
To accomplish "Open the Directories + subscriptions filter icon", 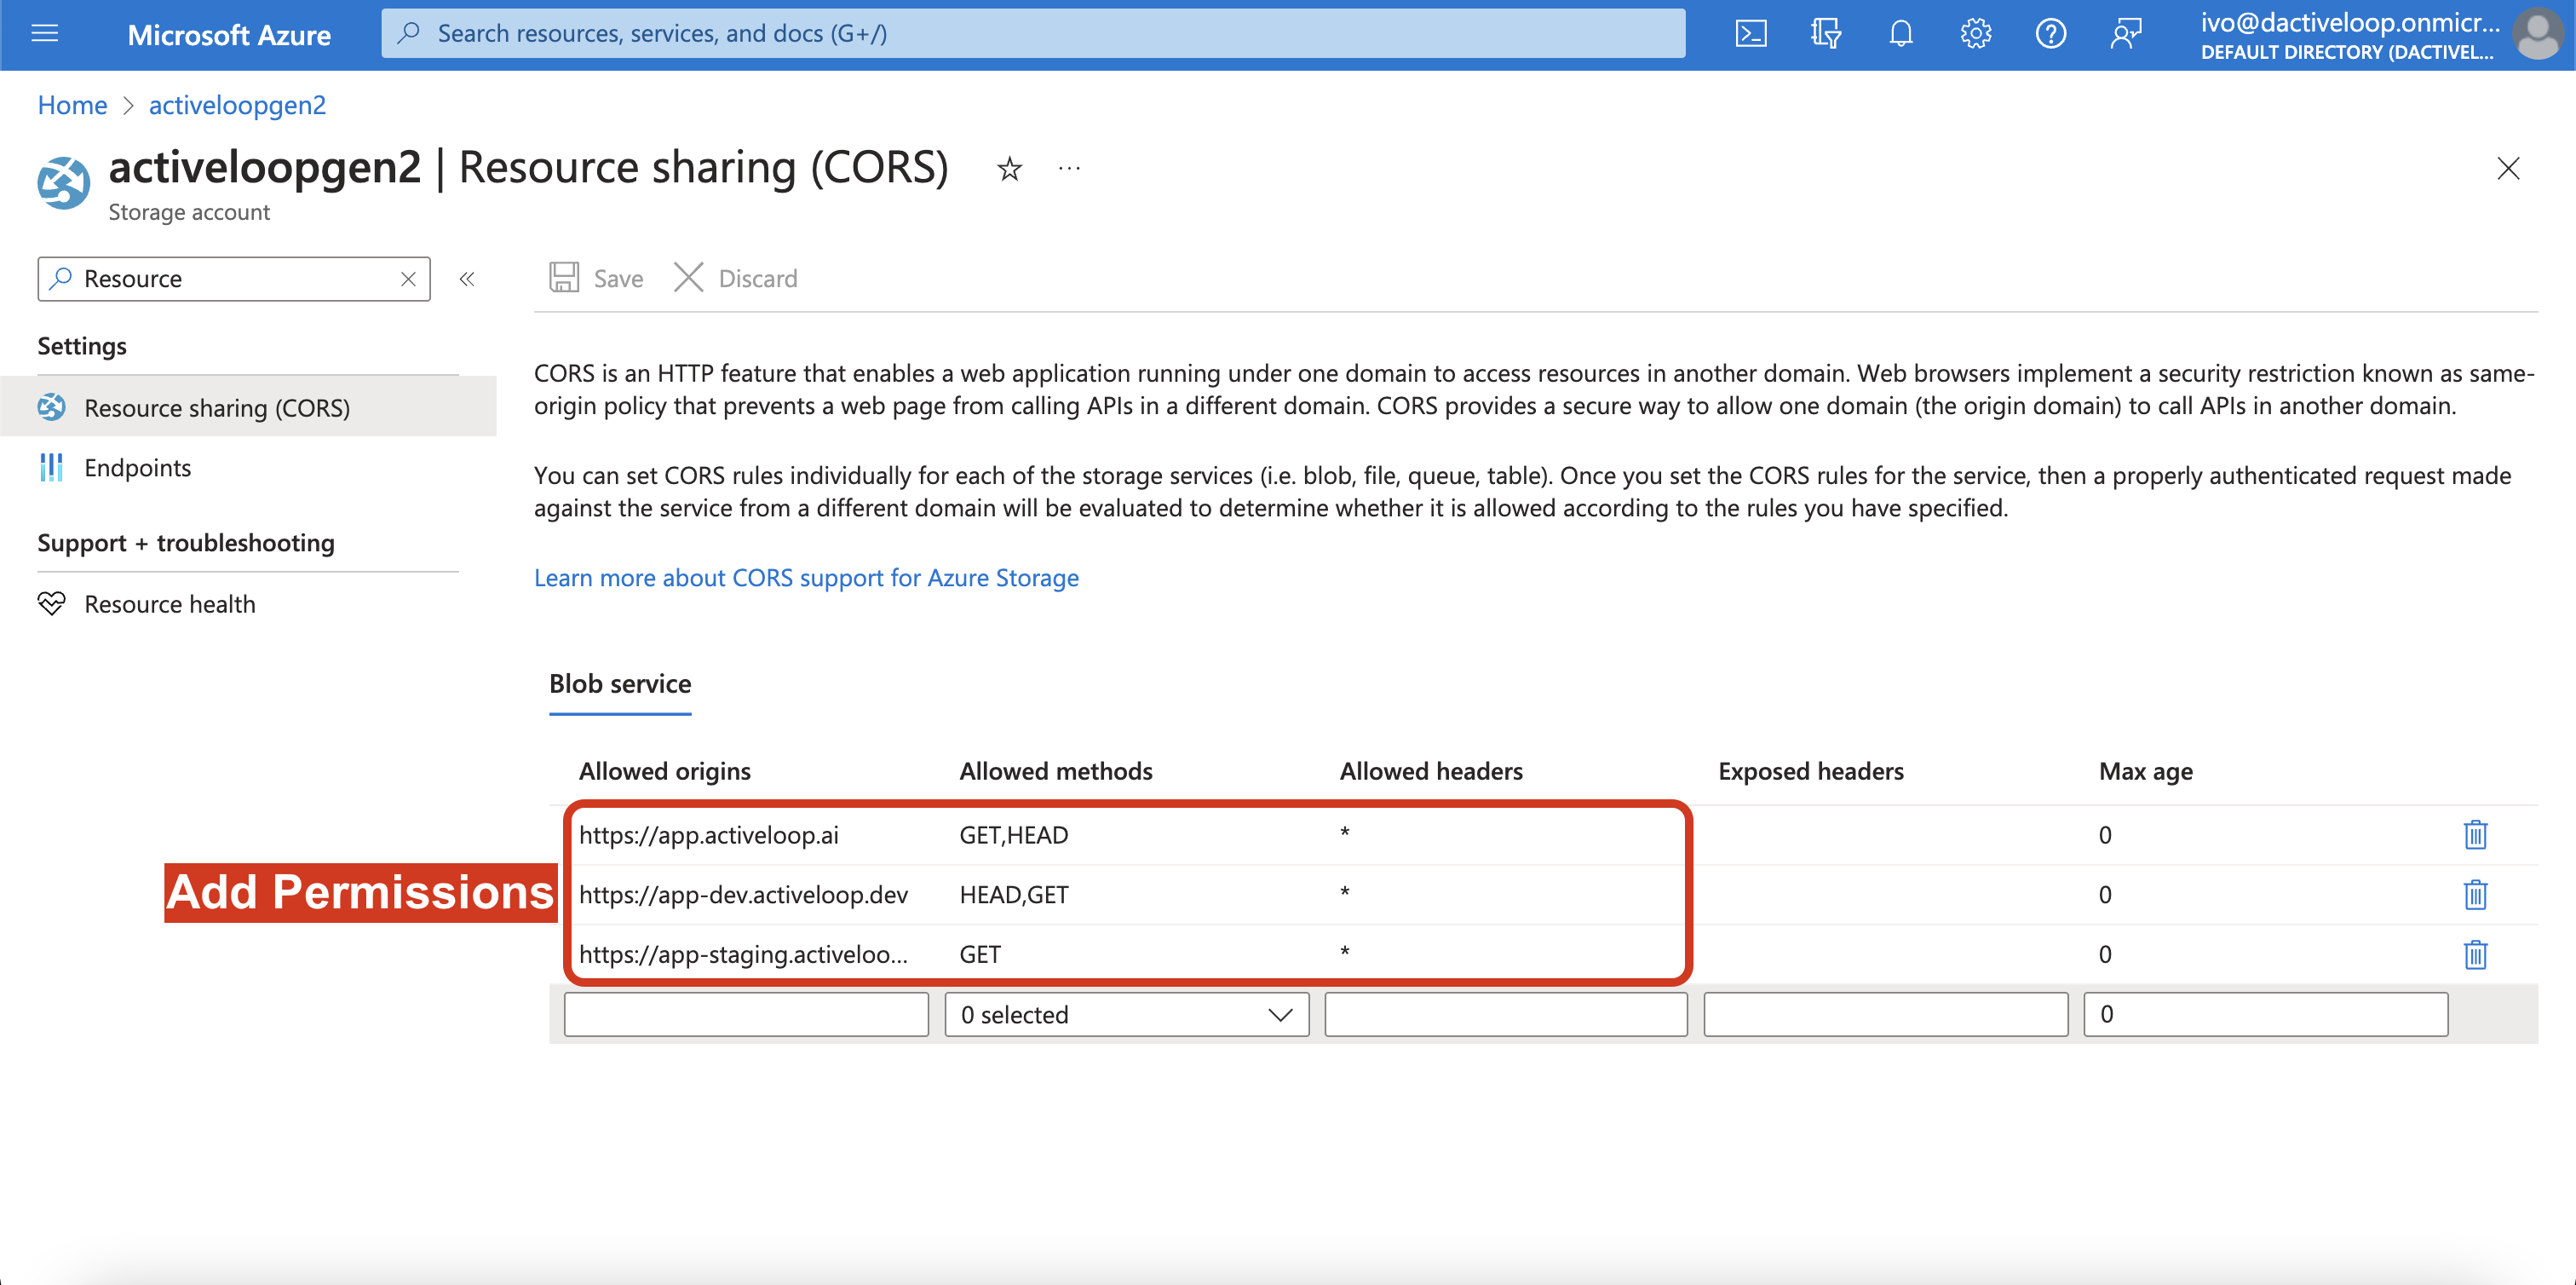I will coord(1825,34).
